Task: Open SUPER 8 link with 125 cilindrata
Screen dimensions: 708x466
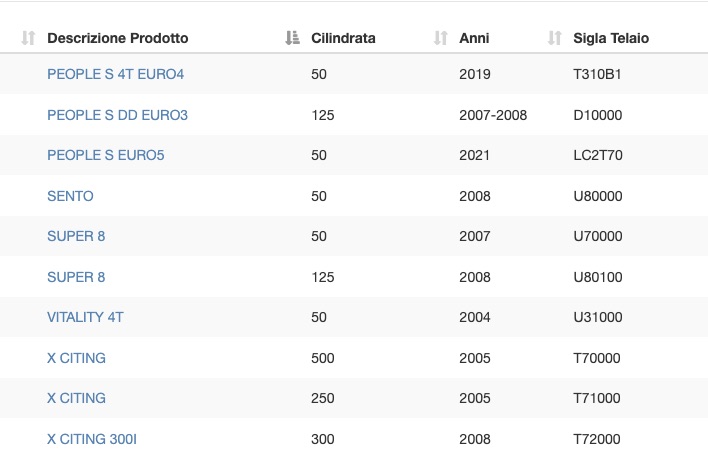Action: 76,277
